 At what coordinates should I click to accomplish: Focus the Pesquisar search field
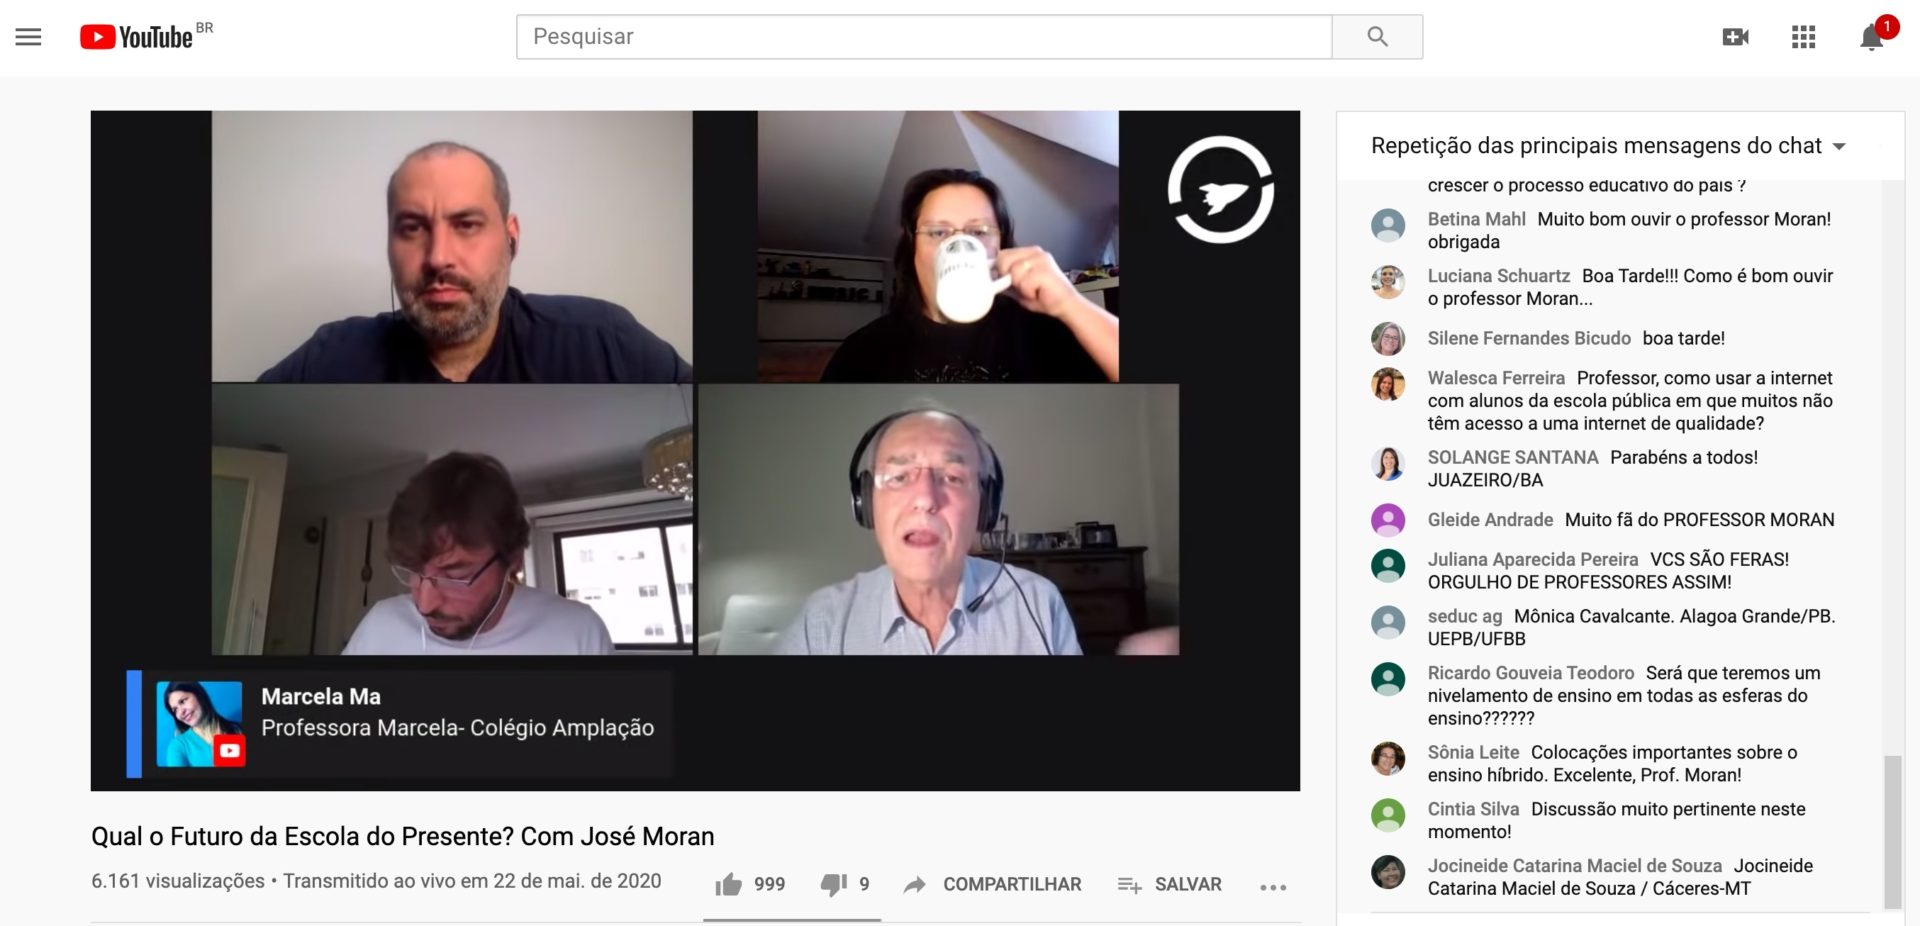pyautogui.click(x=924, y=37)
